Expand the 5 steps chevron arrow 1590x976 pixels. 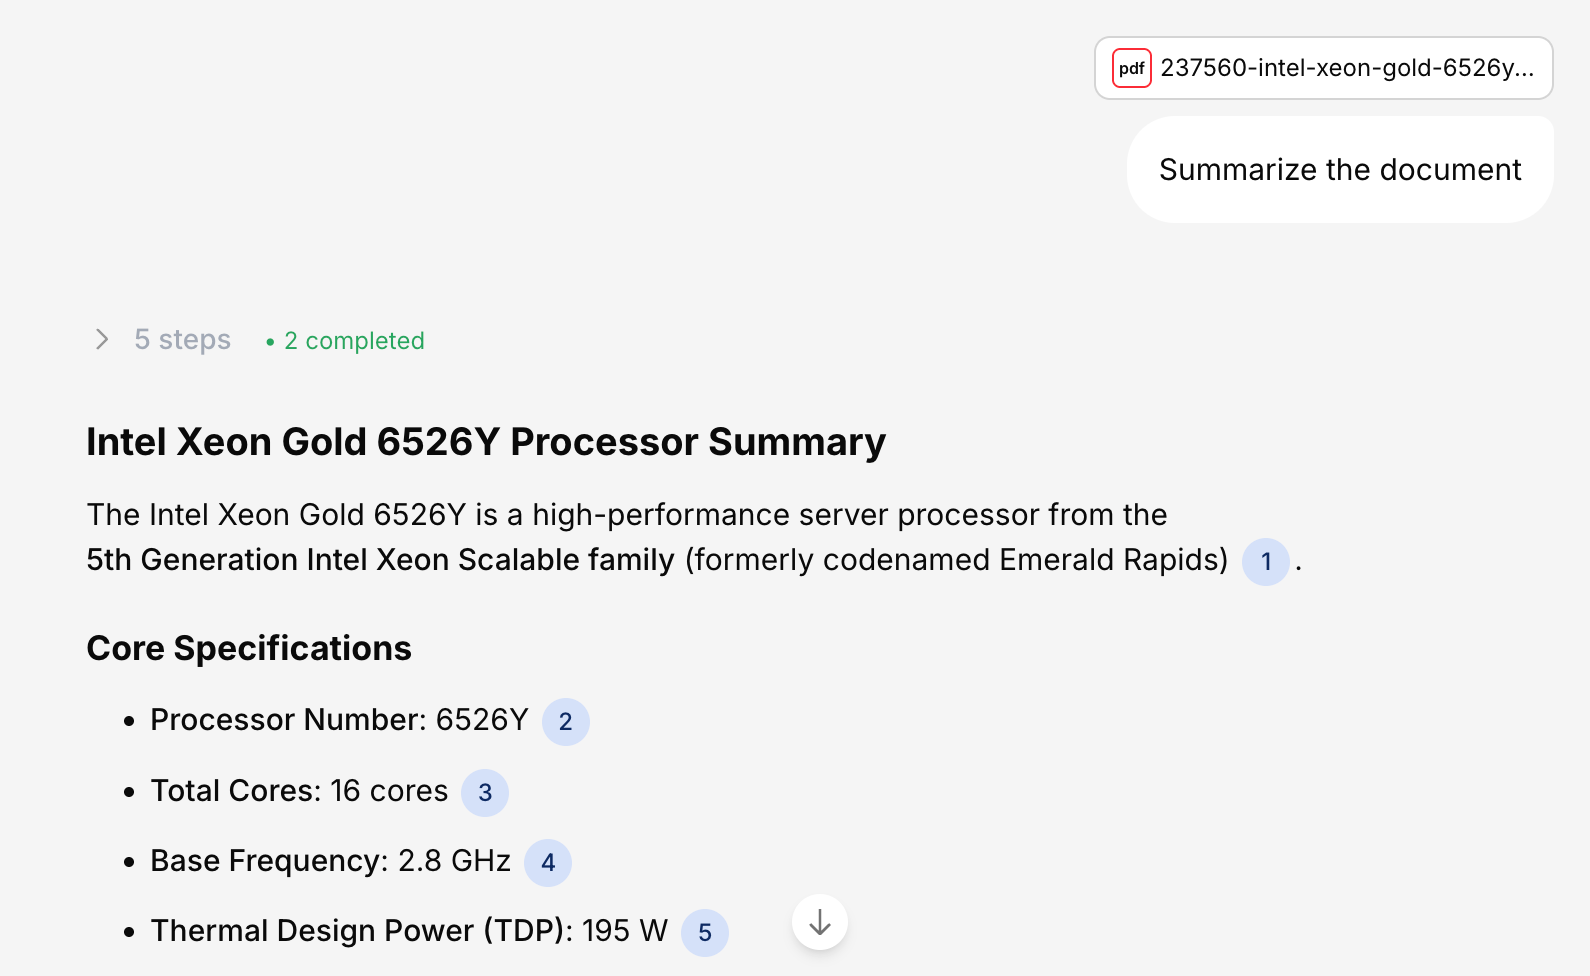click(102, 340)
